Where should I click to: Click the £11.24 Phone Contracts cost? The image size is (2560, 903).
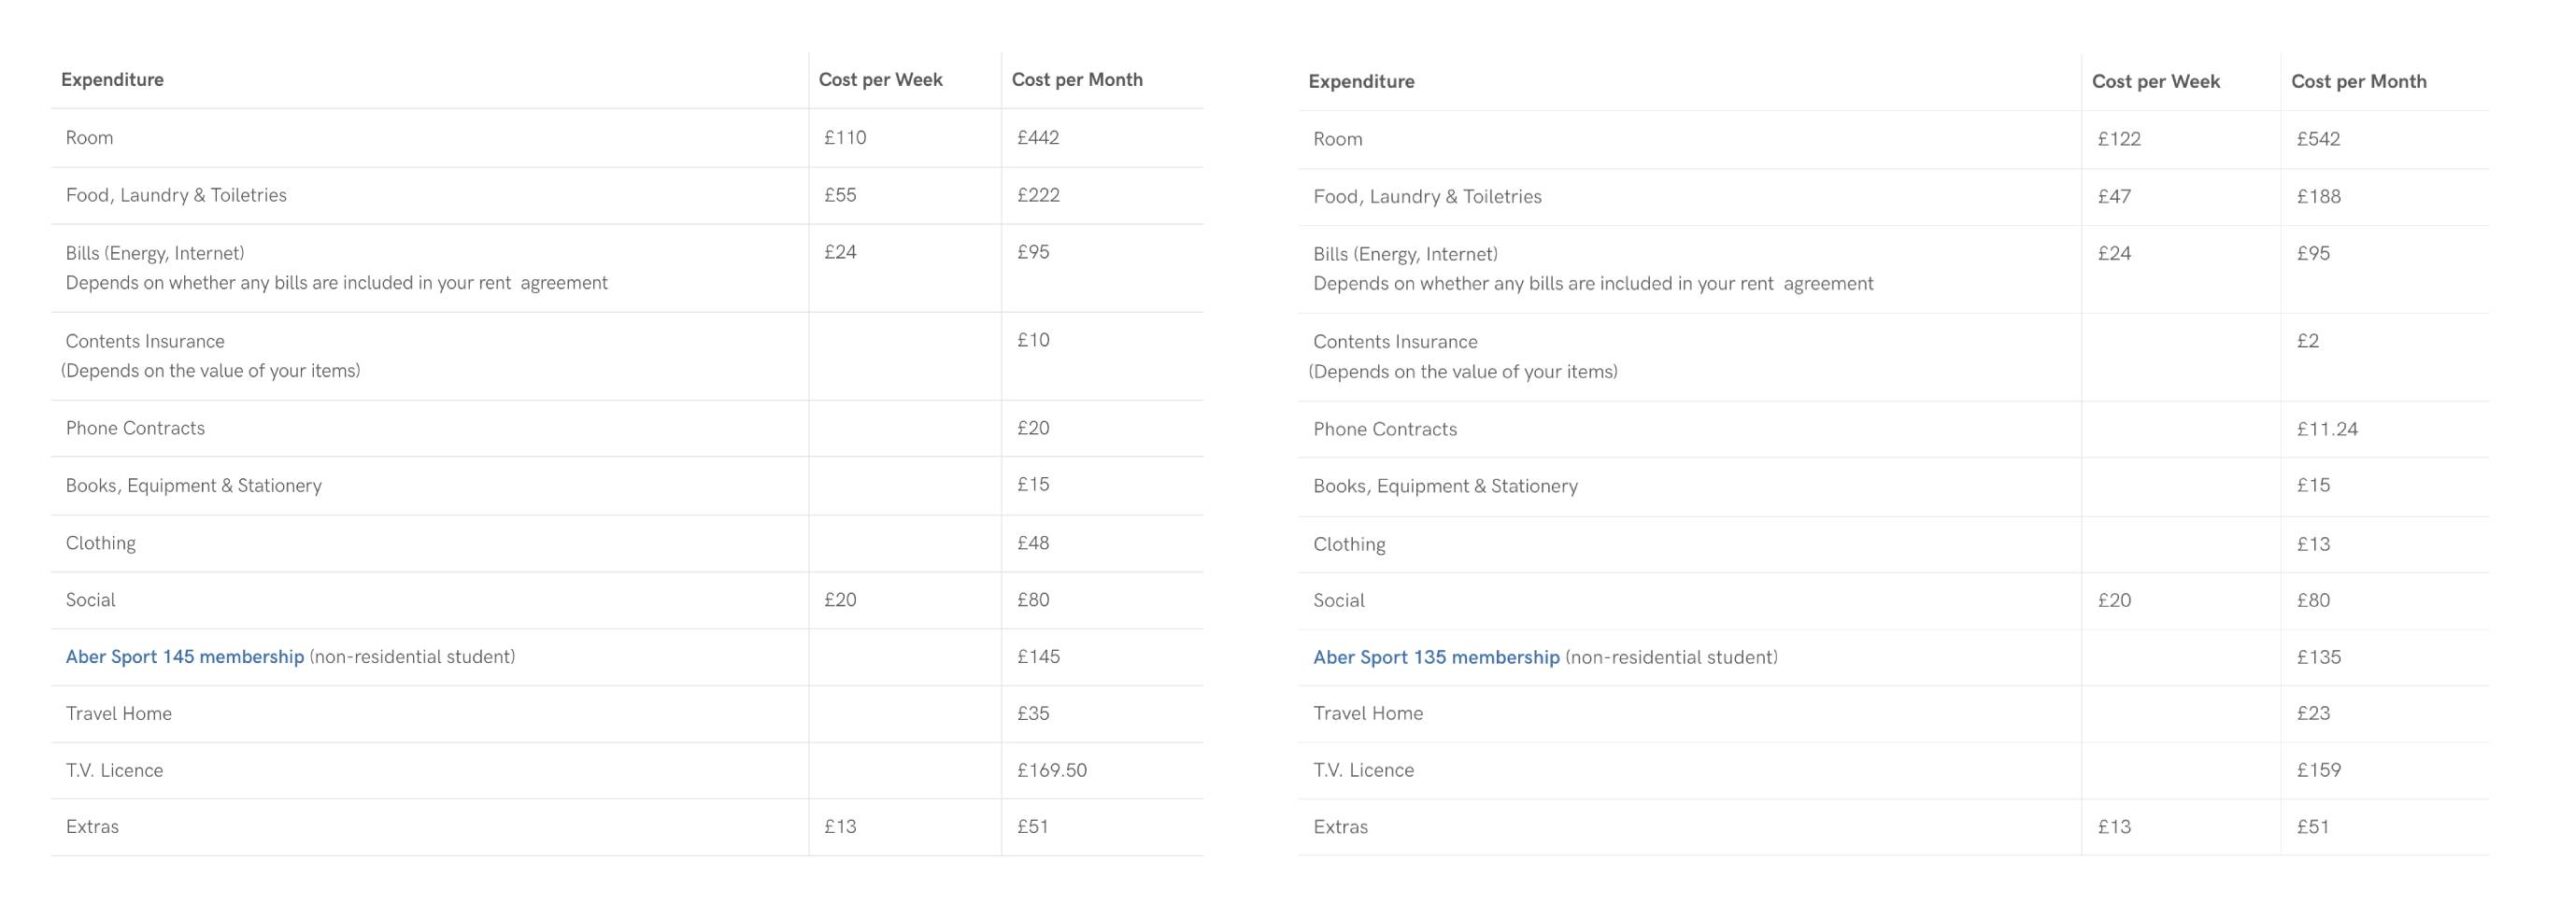(x=2326, y=429)
